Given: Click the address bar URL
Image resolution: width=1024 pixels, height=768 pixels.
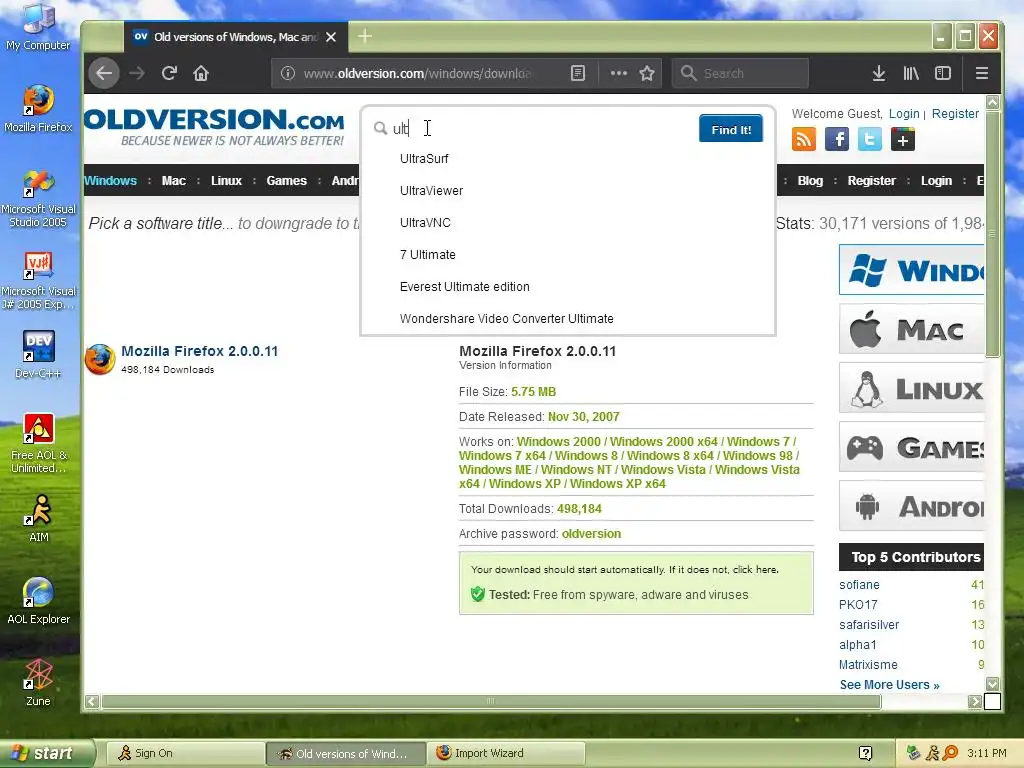Looking at the screenshot, I should [x=418, y=73].
